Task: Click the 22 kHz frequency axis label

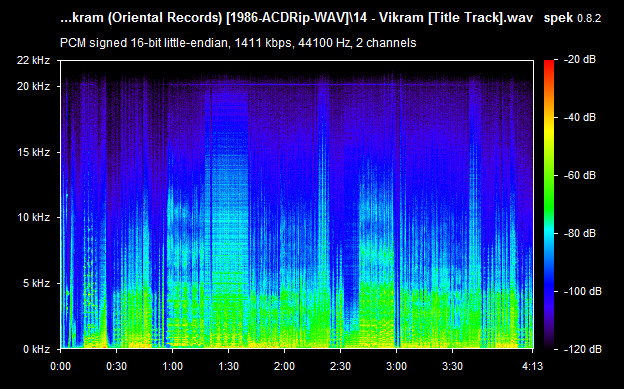Action: [33, 60]
